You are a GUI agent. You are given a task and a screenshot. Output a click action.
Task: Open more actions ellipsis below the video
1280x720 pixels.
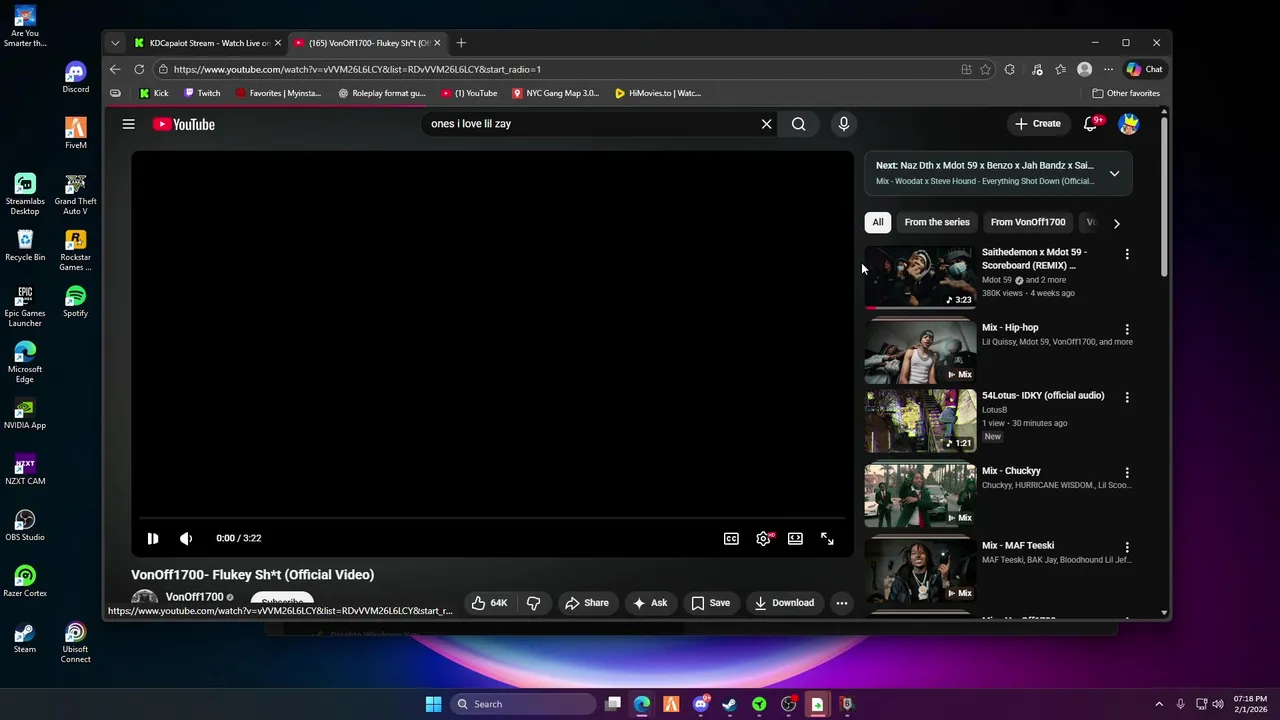(x=842, y=603)
